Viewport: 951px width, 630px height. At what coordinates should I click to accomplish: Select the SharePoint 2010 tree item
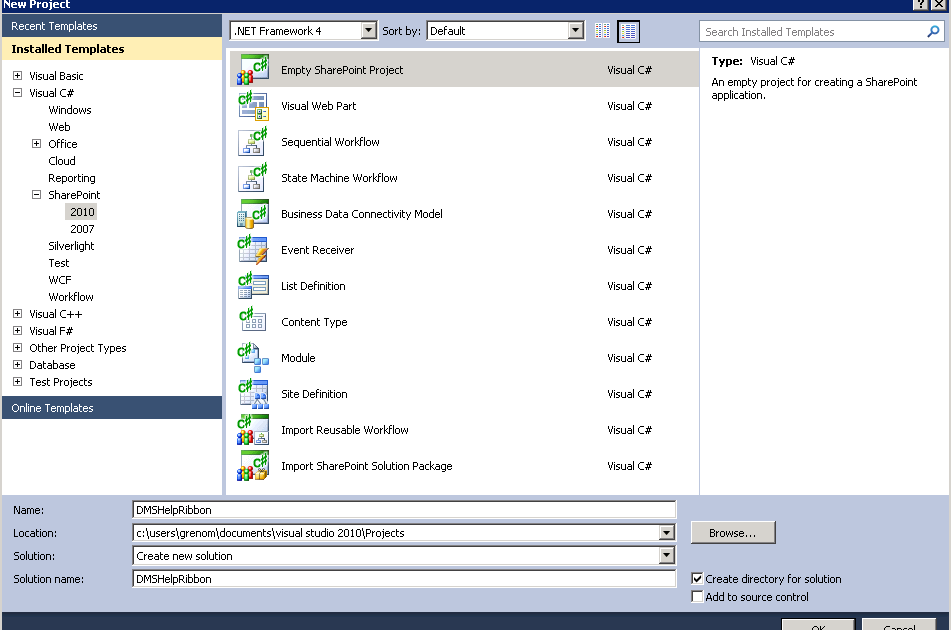pos(82,212)
